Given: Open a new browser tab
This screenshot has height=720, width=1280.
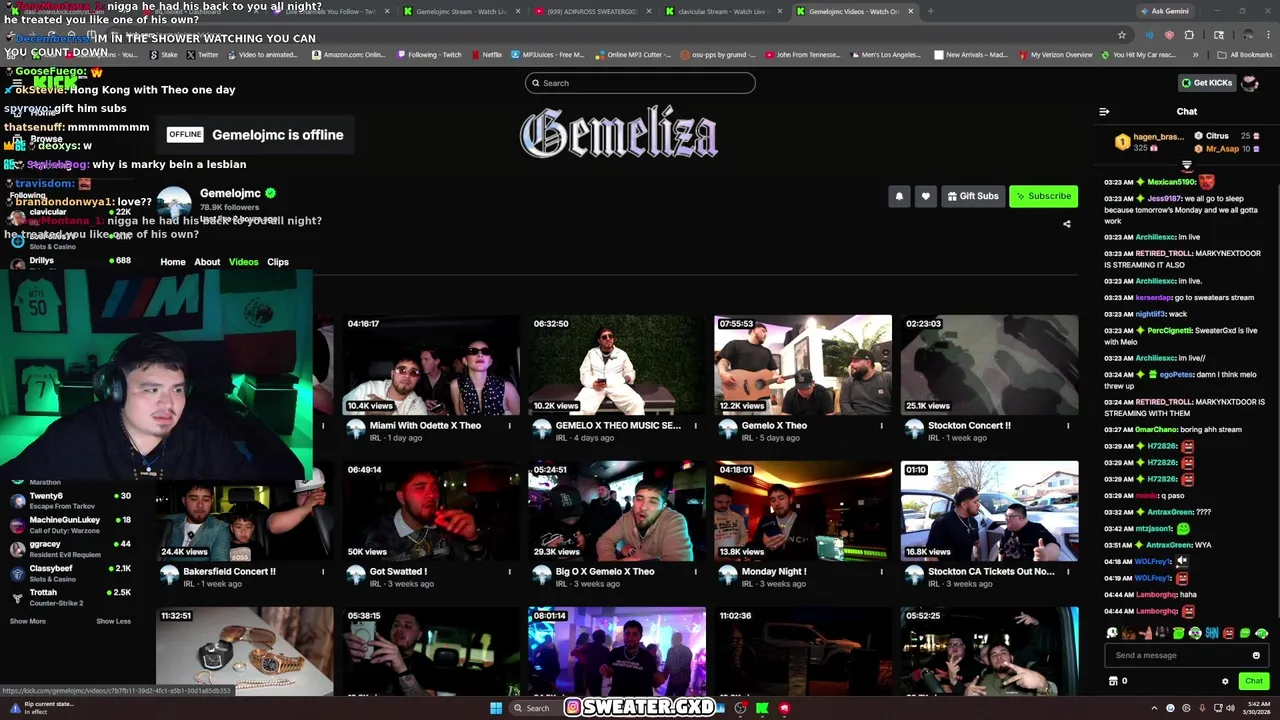Looking at the screenshot, I should click(x=930, y=11).
